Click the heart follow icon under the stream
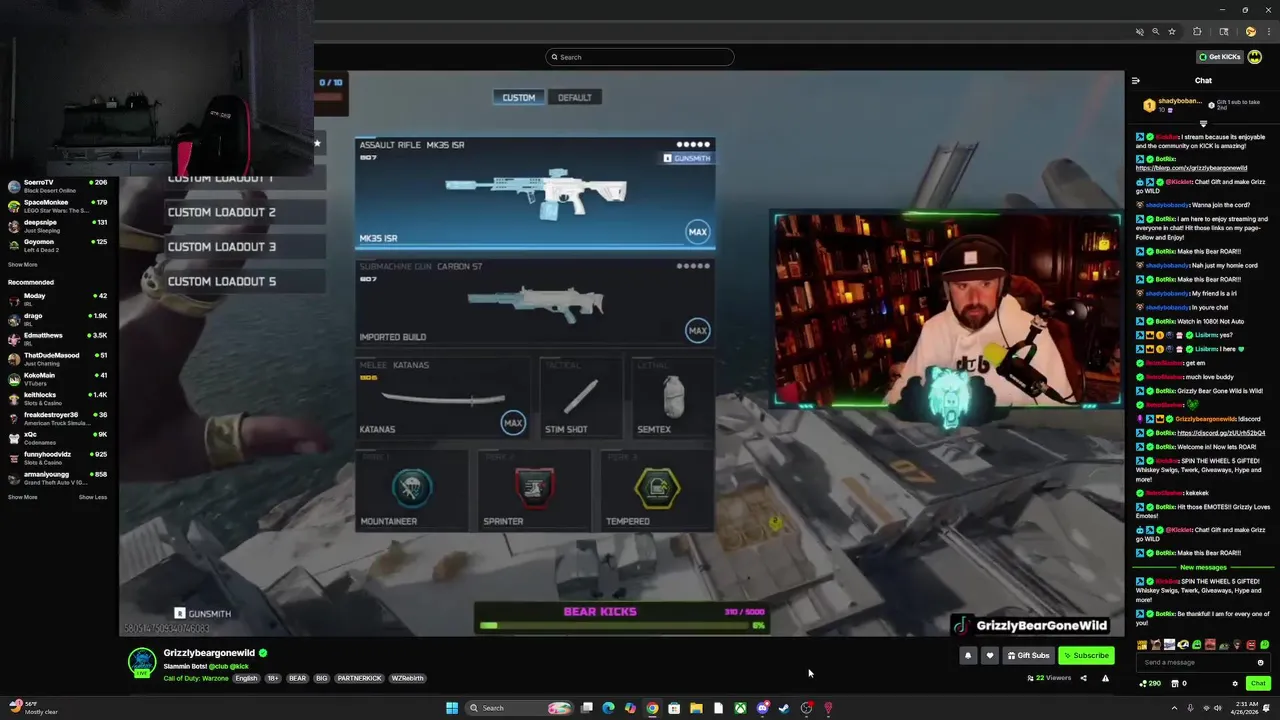 [x=990, y=656]
